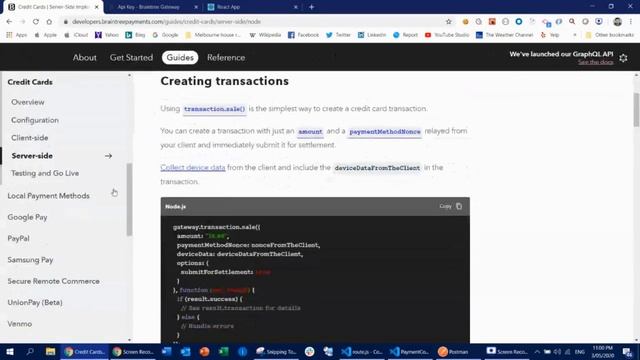The image size is (640, 360).
Task: Open the YouTube Studio bookmark
Action: 447,35
